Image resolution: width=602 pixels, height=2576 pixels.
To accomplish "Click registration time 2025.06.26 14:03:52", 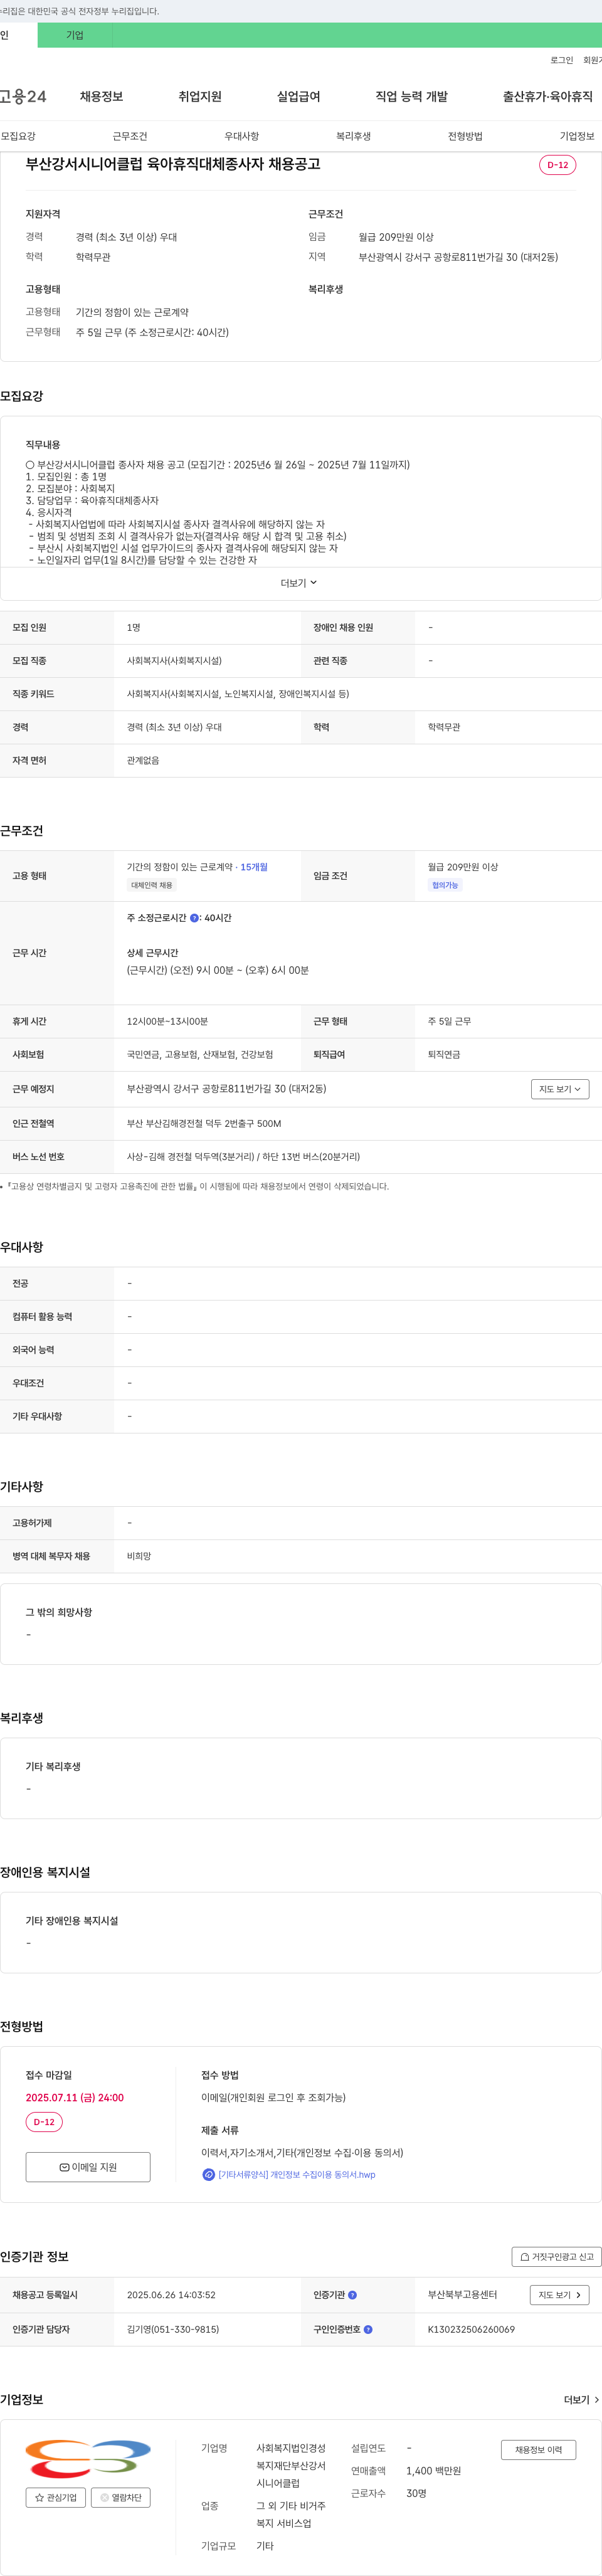I will (171, 2295).
